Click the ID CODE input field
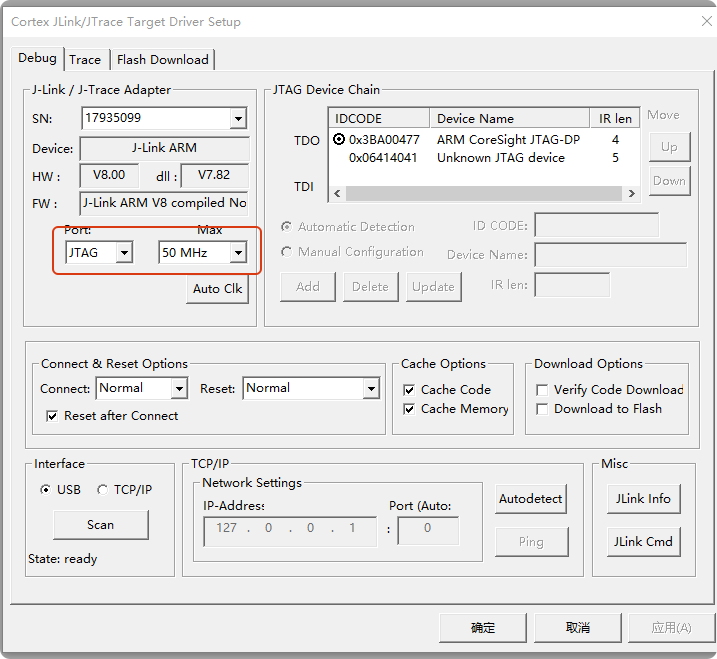 click(x=597, y=225)
